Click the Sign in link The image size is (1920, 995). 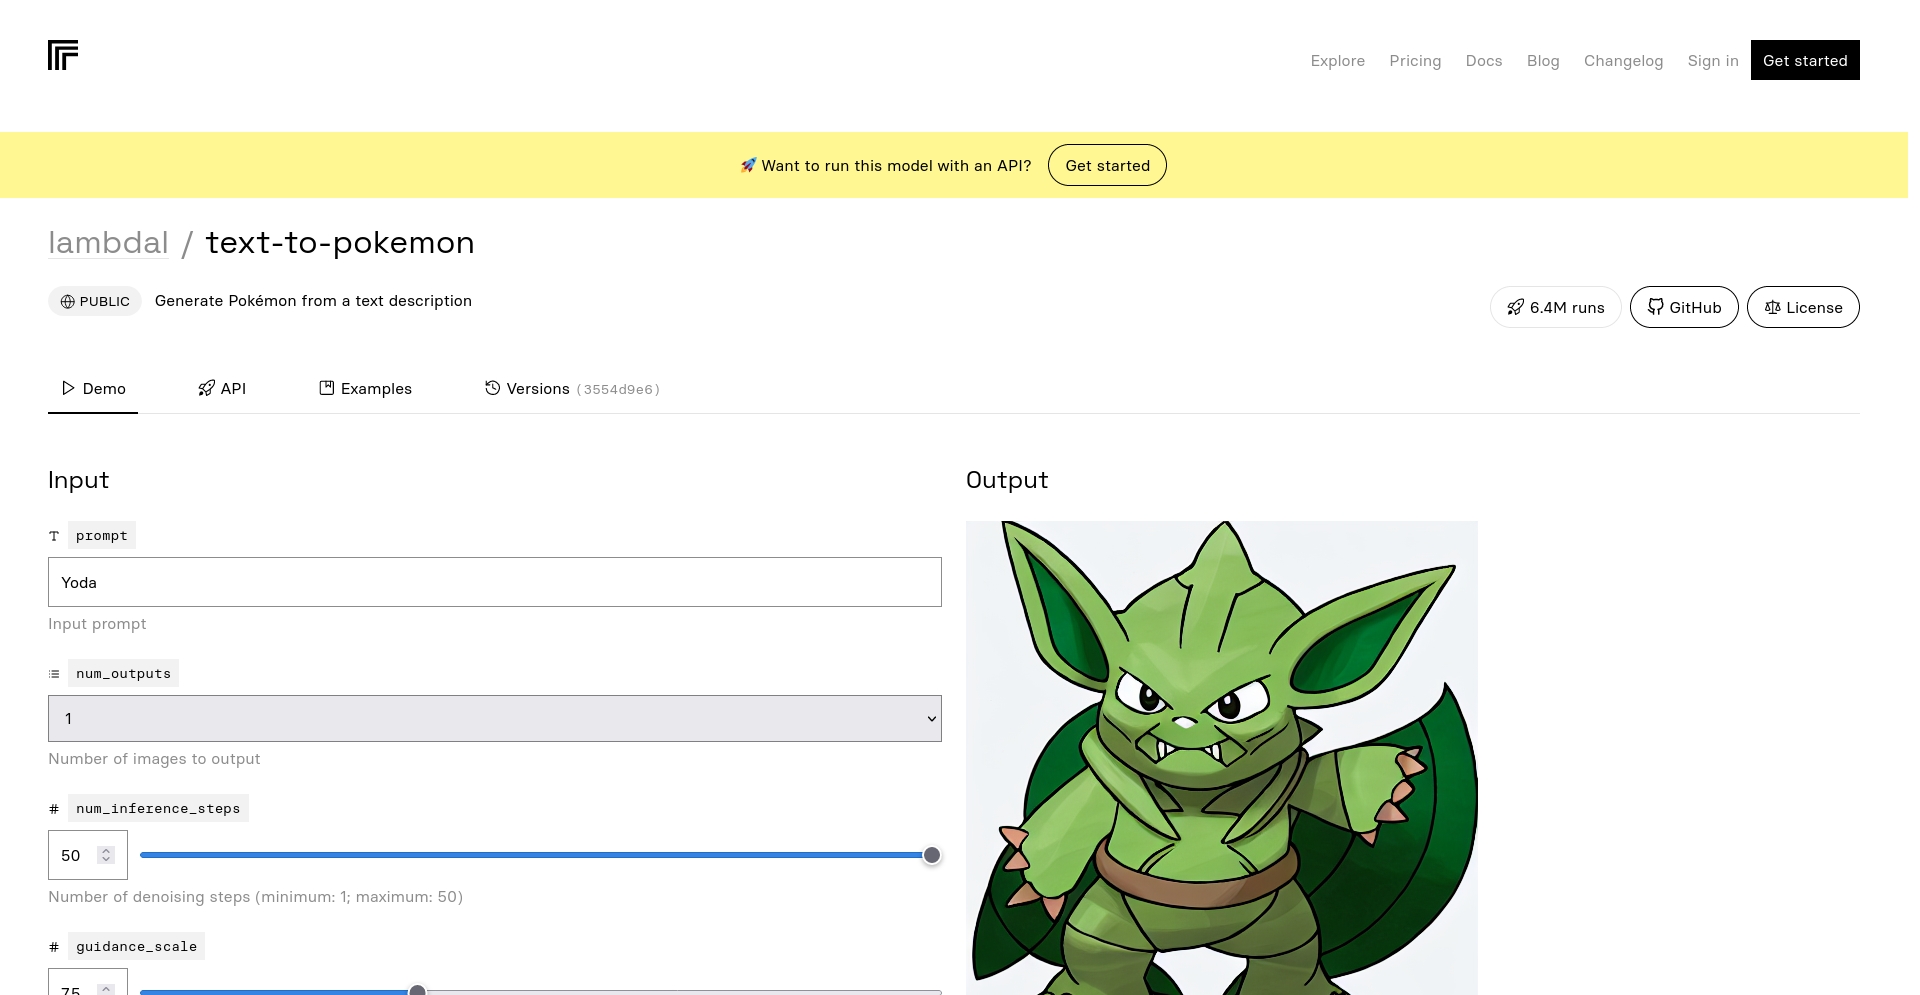tap(1713, 60)
